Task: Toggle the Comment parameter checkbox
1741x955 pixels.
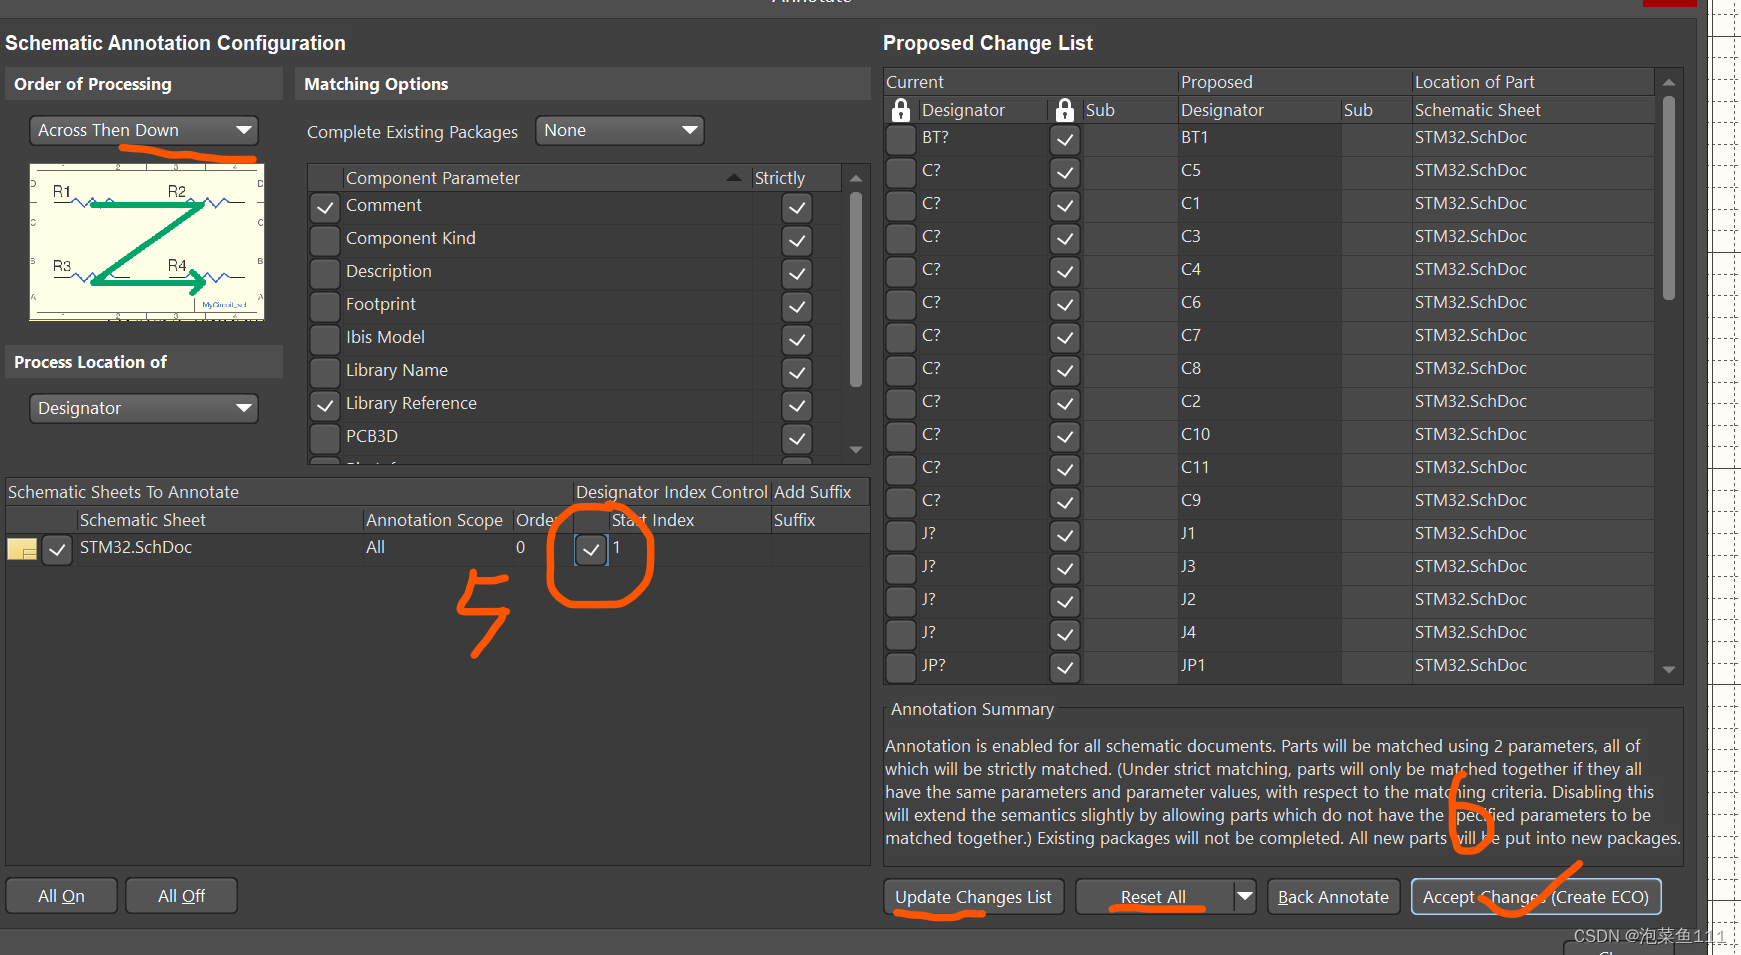Action: (325, 208)
